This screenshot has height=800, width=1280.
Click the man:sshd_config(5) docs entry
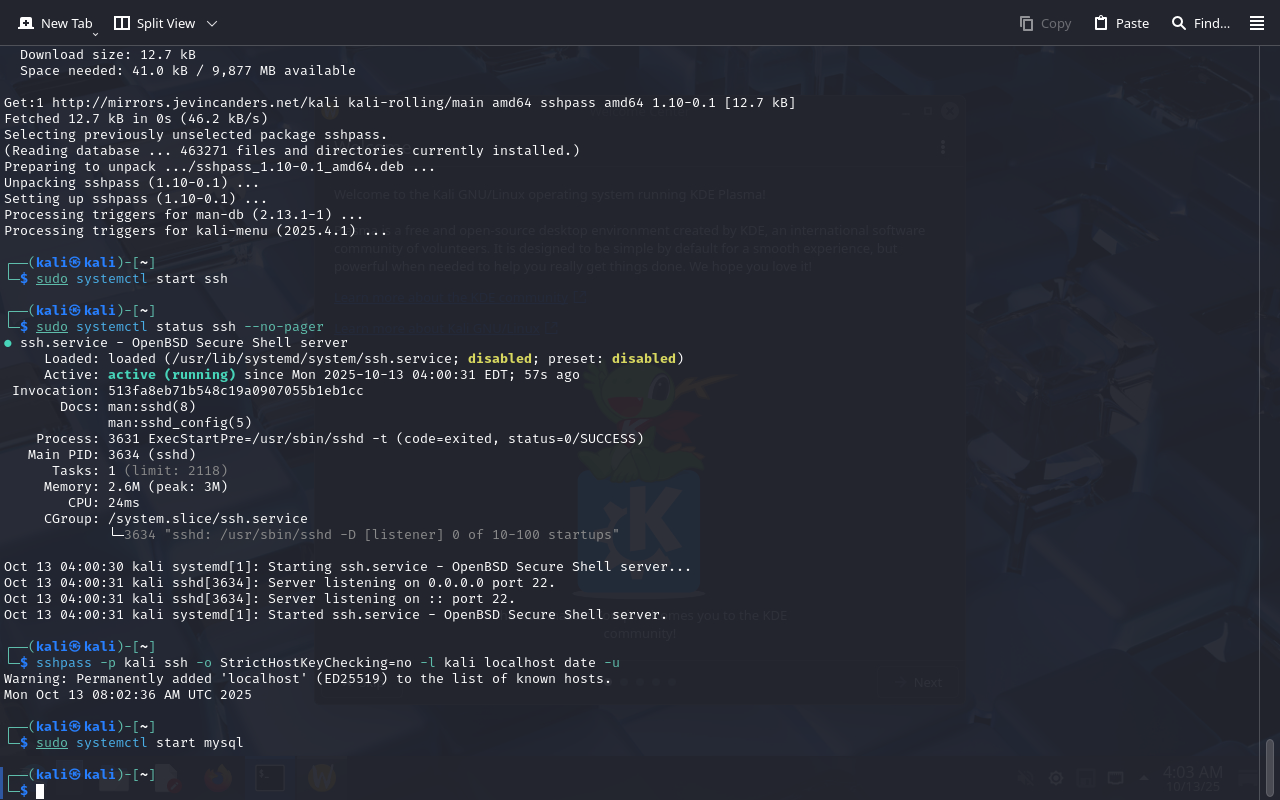click(x=180, y=423)
